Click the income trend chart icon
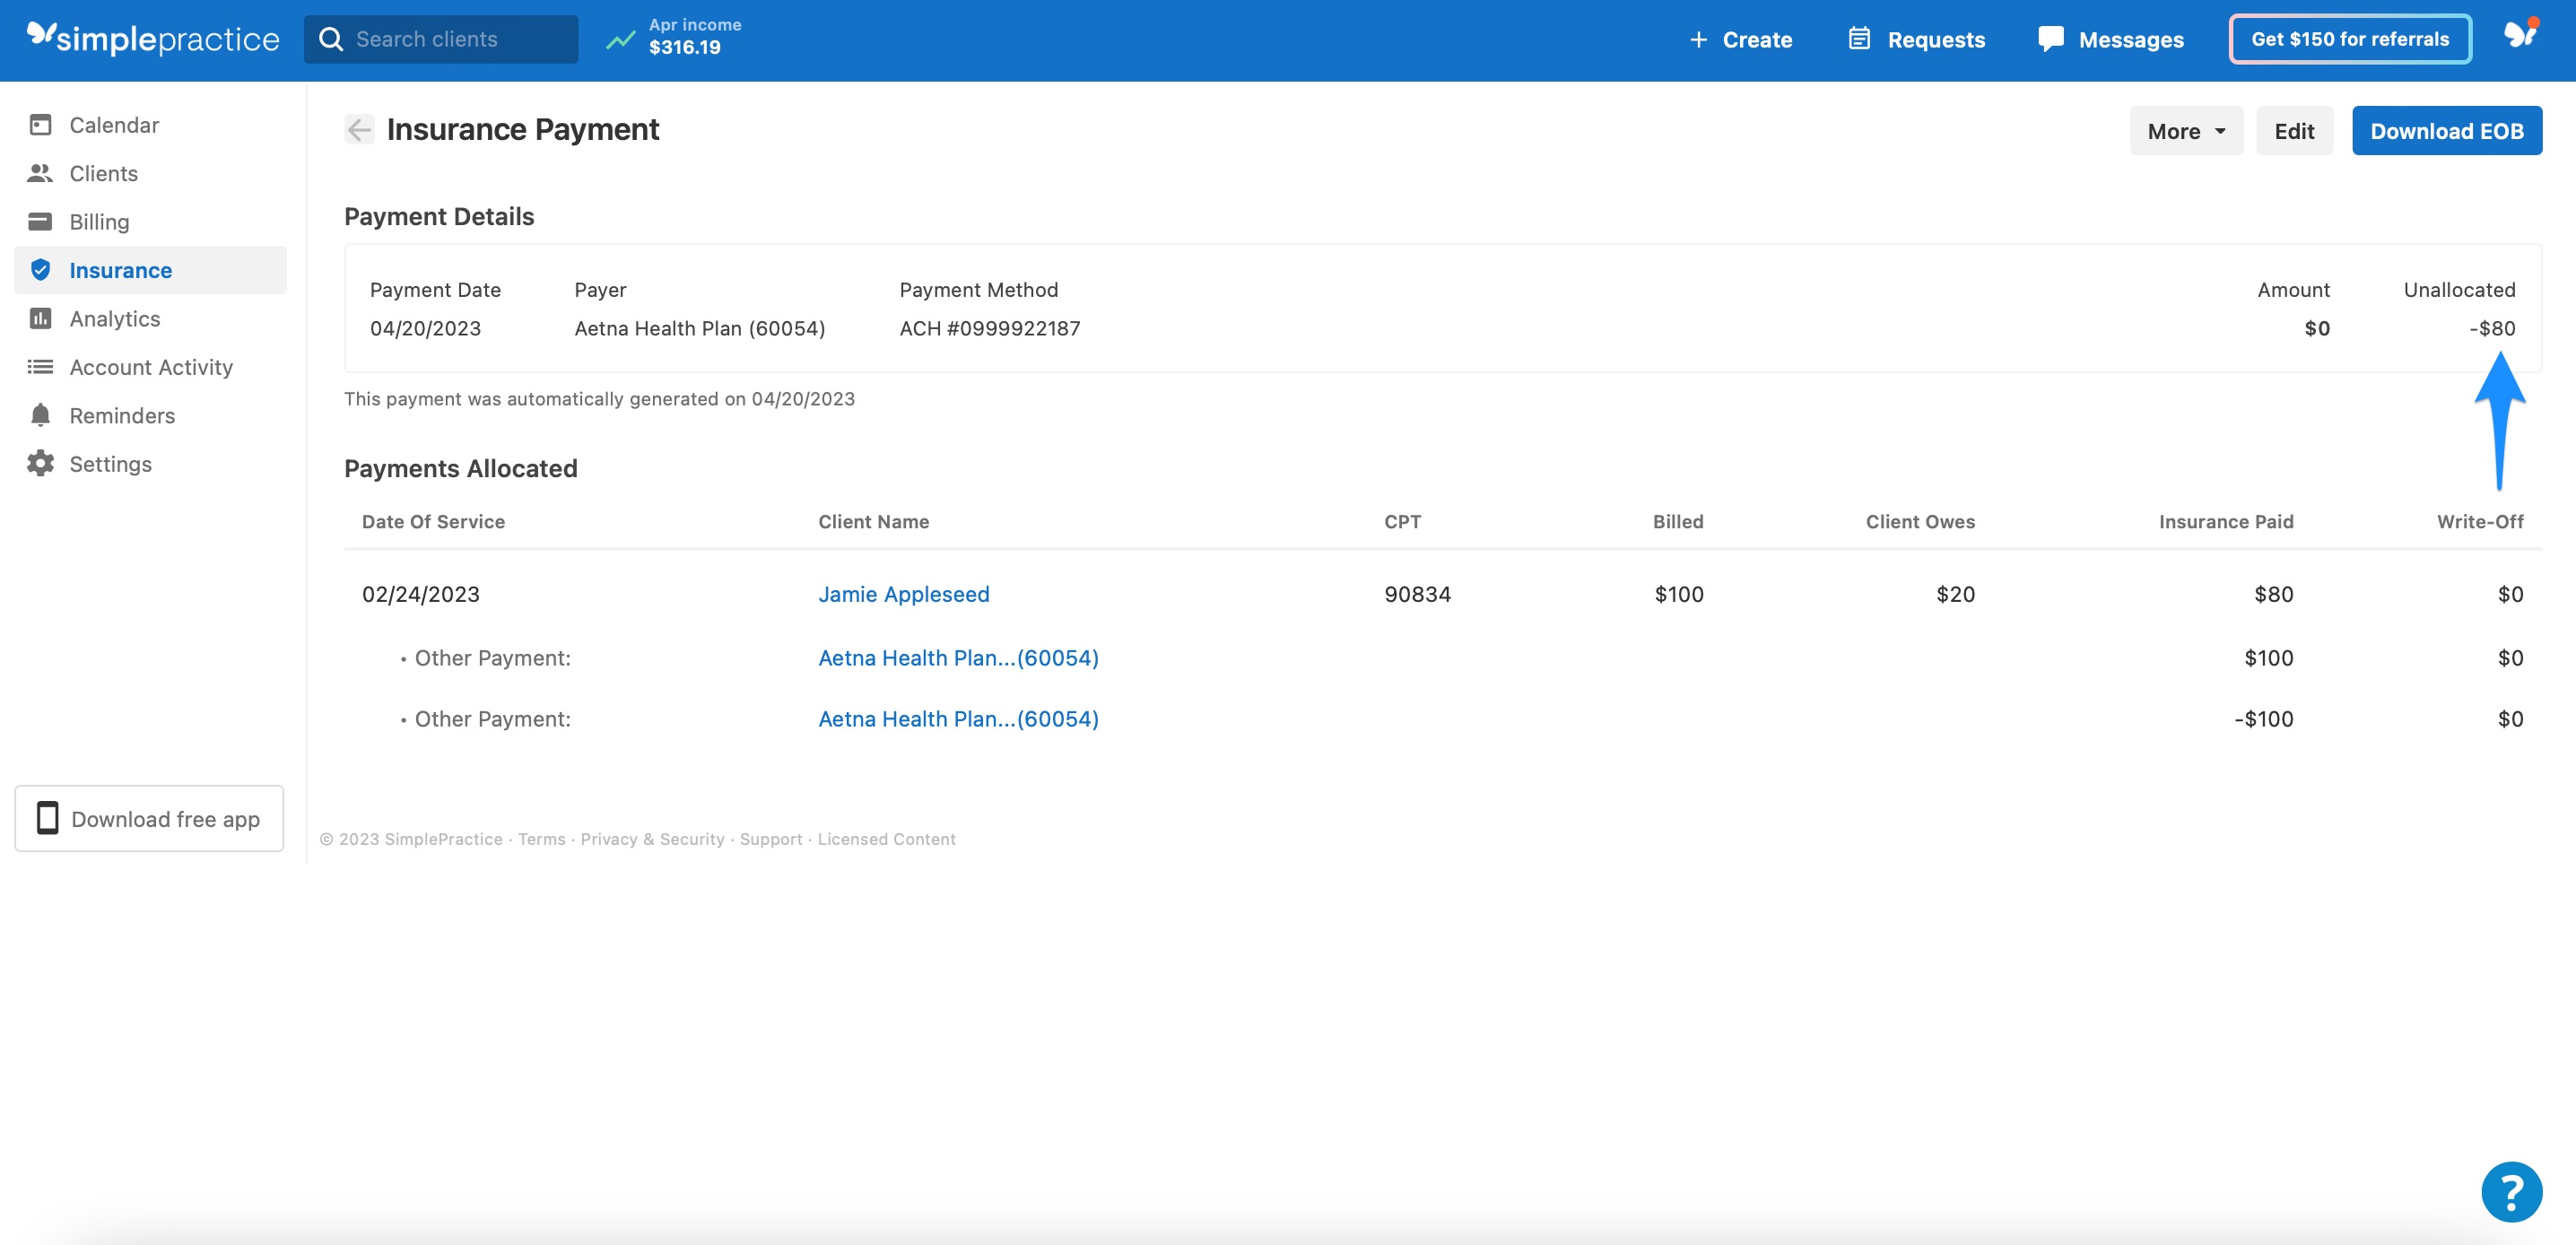This screenshot has width=2576, height=1245. coord(621,39)
